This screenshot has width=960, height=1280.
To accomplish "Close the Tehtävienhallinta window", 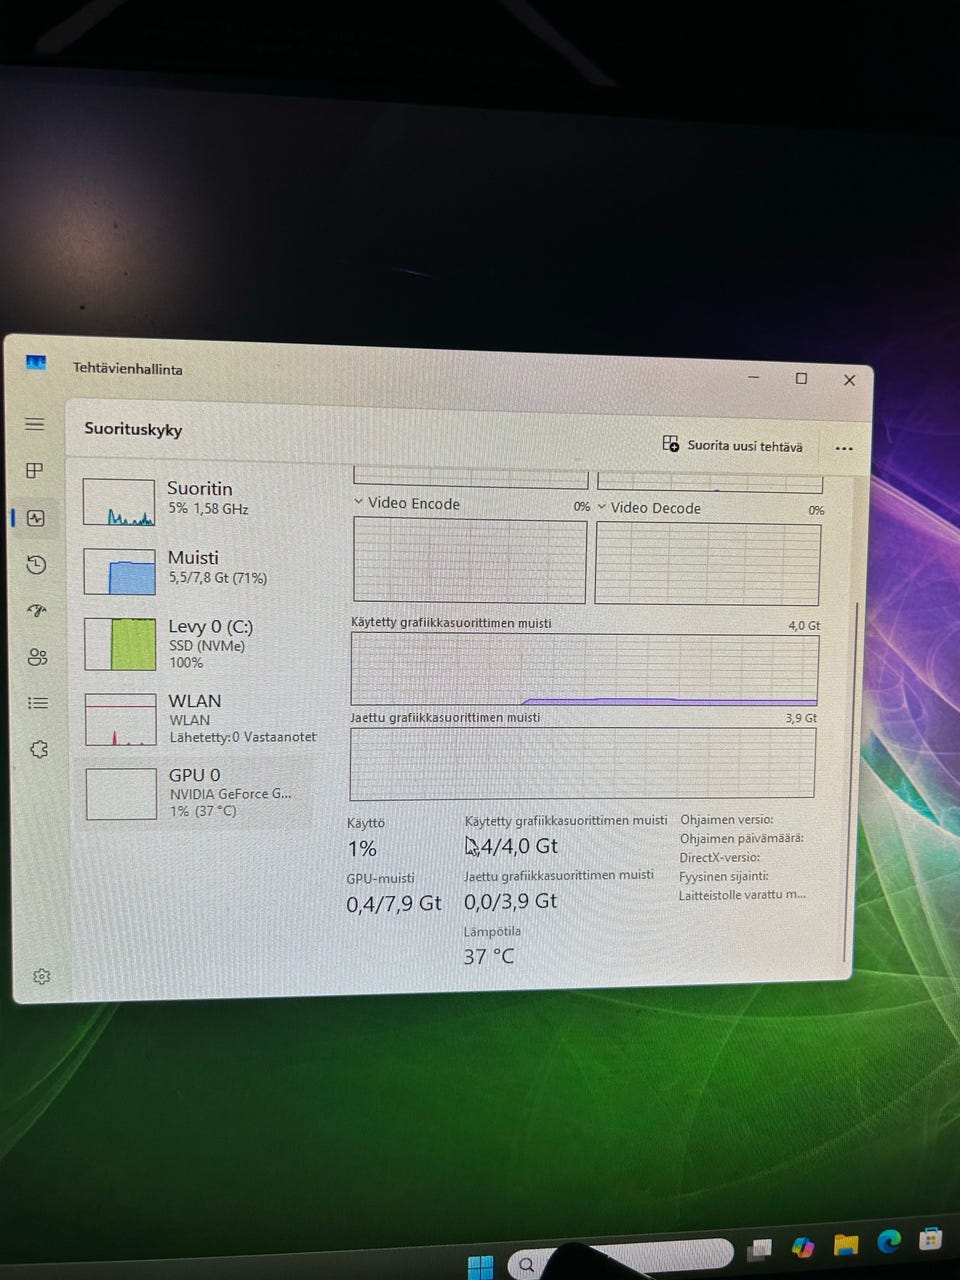I will coord(849,380).
